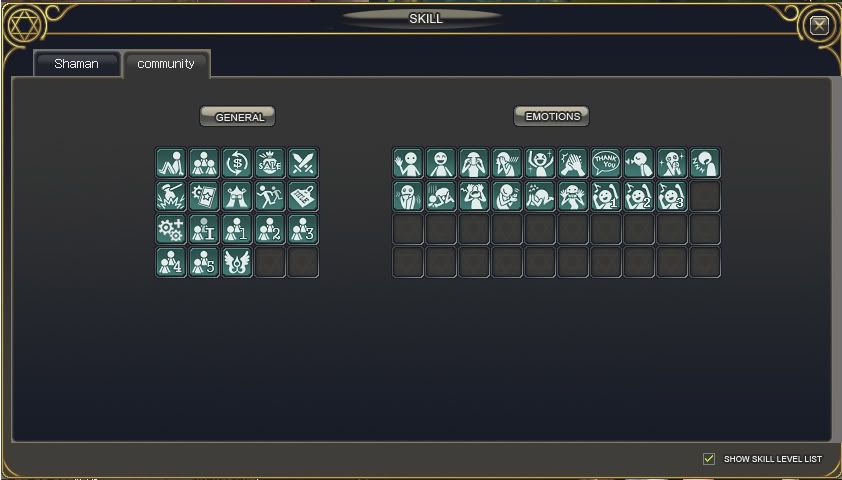Screen dimensions: 842x480
Task: Open the SALE shop skill icon
Action: coord(270,163)
